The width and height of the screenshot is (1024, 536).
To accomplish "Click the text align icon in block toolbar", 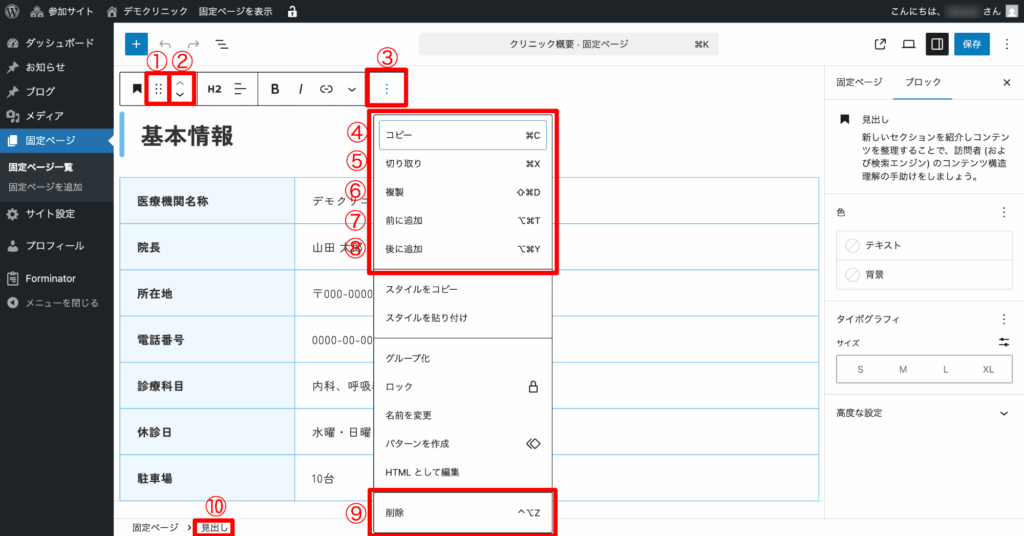I will click(240, 89).
